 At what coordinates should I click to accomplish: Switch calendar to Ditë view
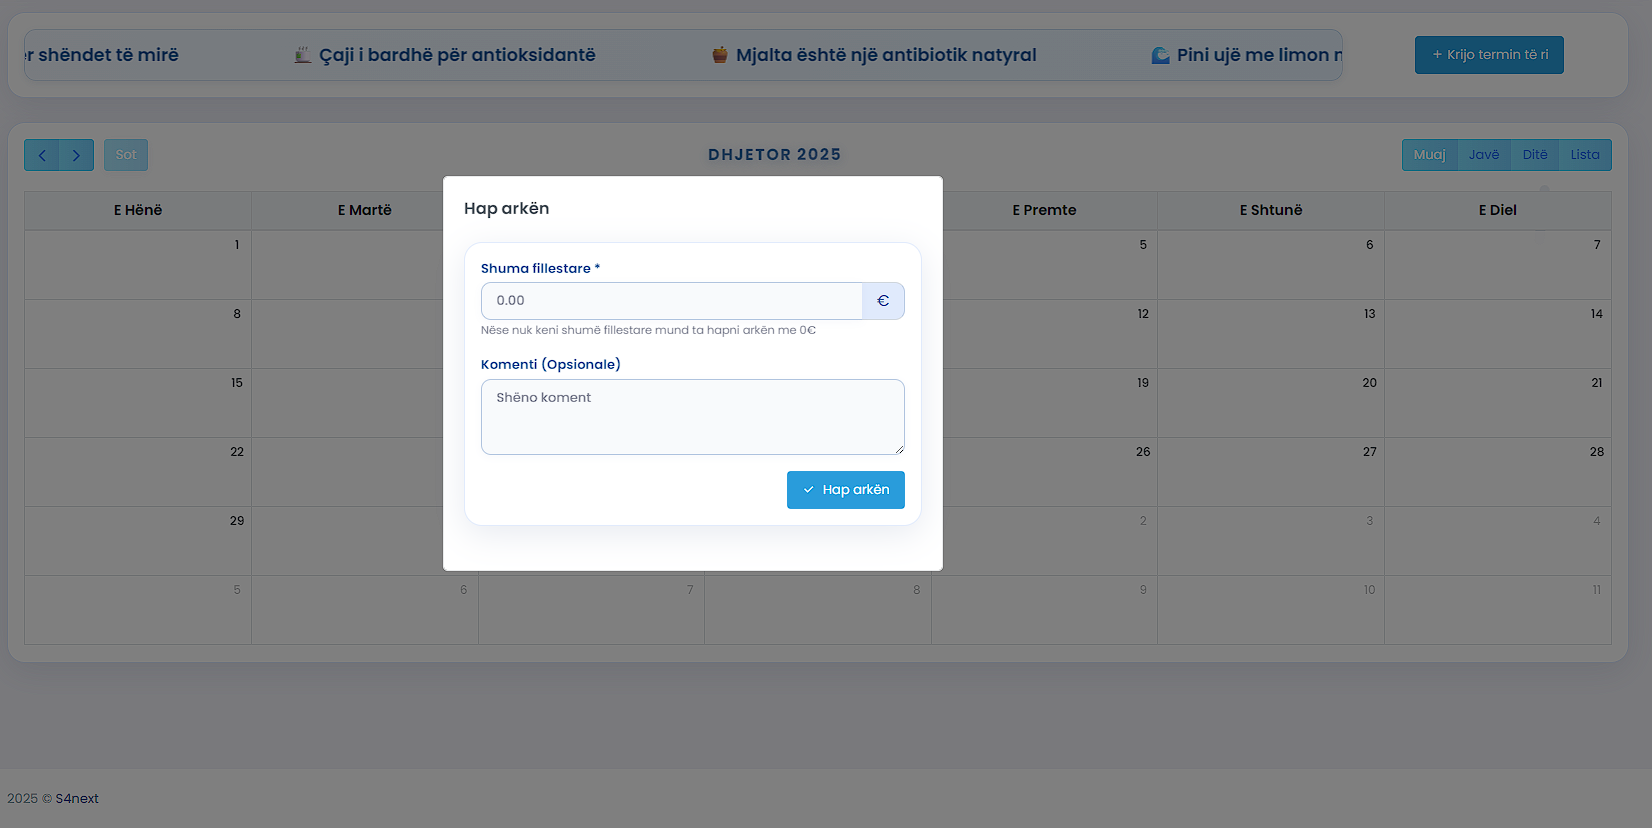[x=1534, y=155]
